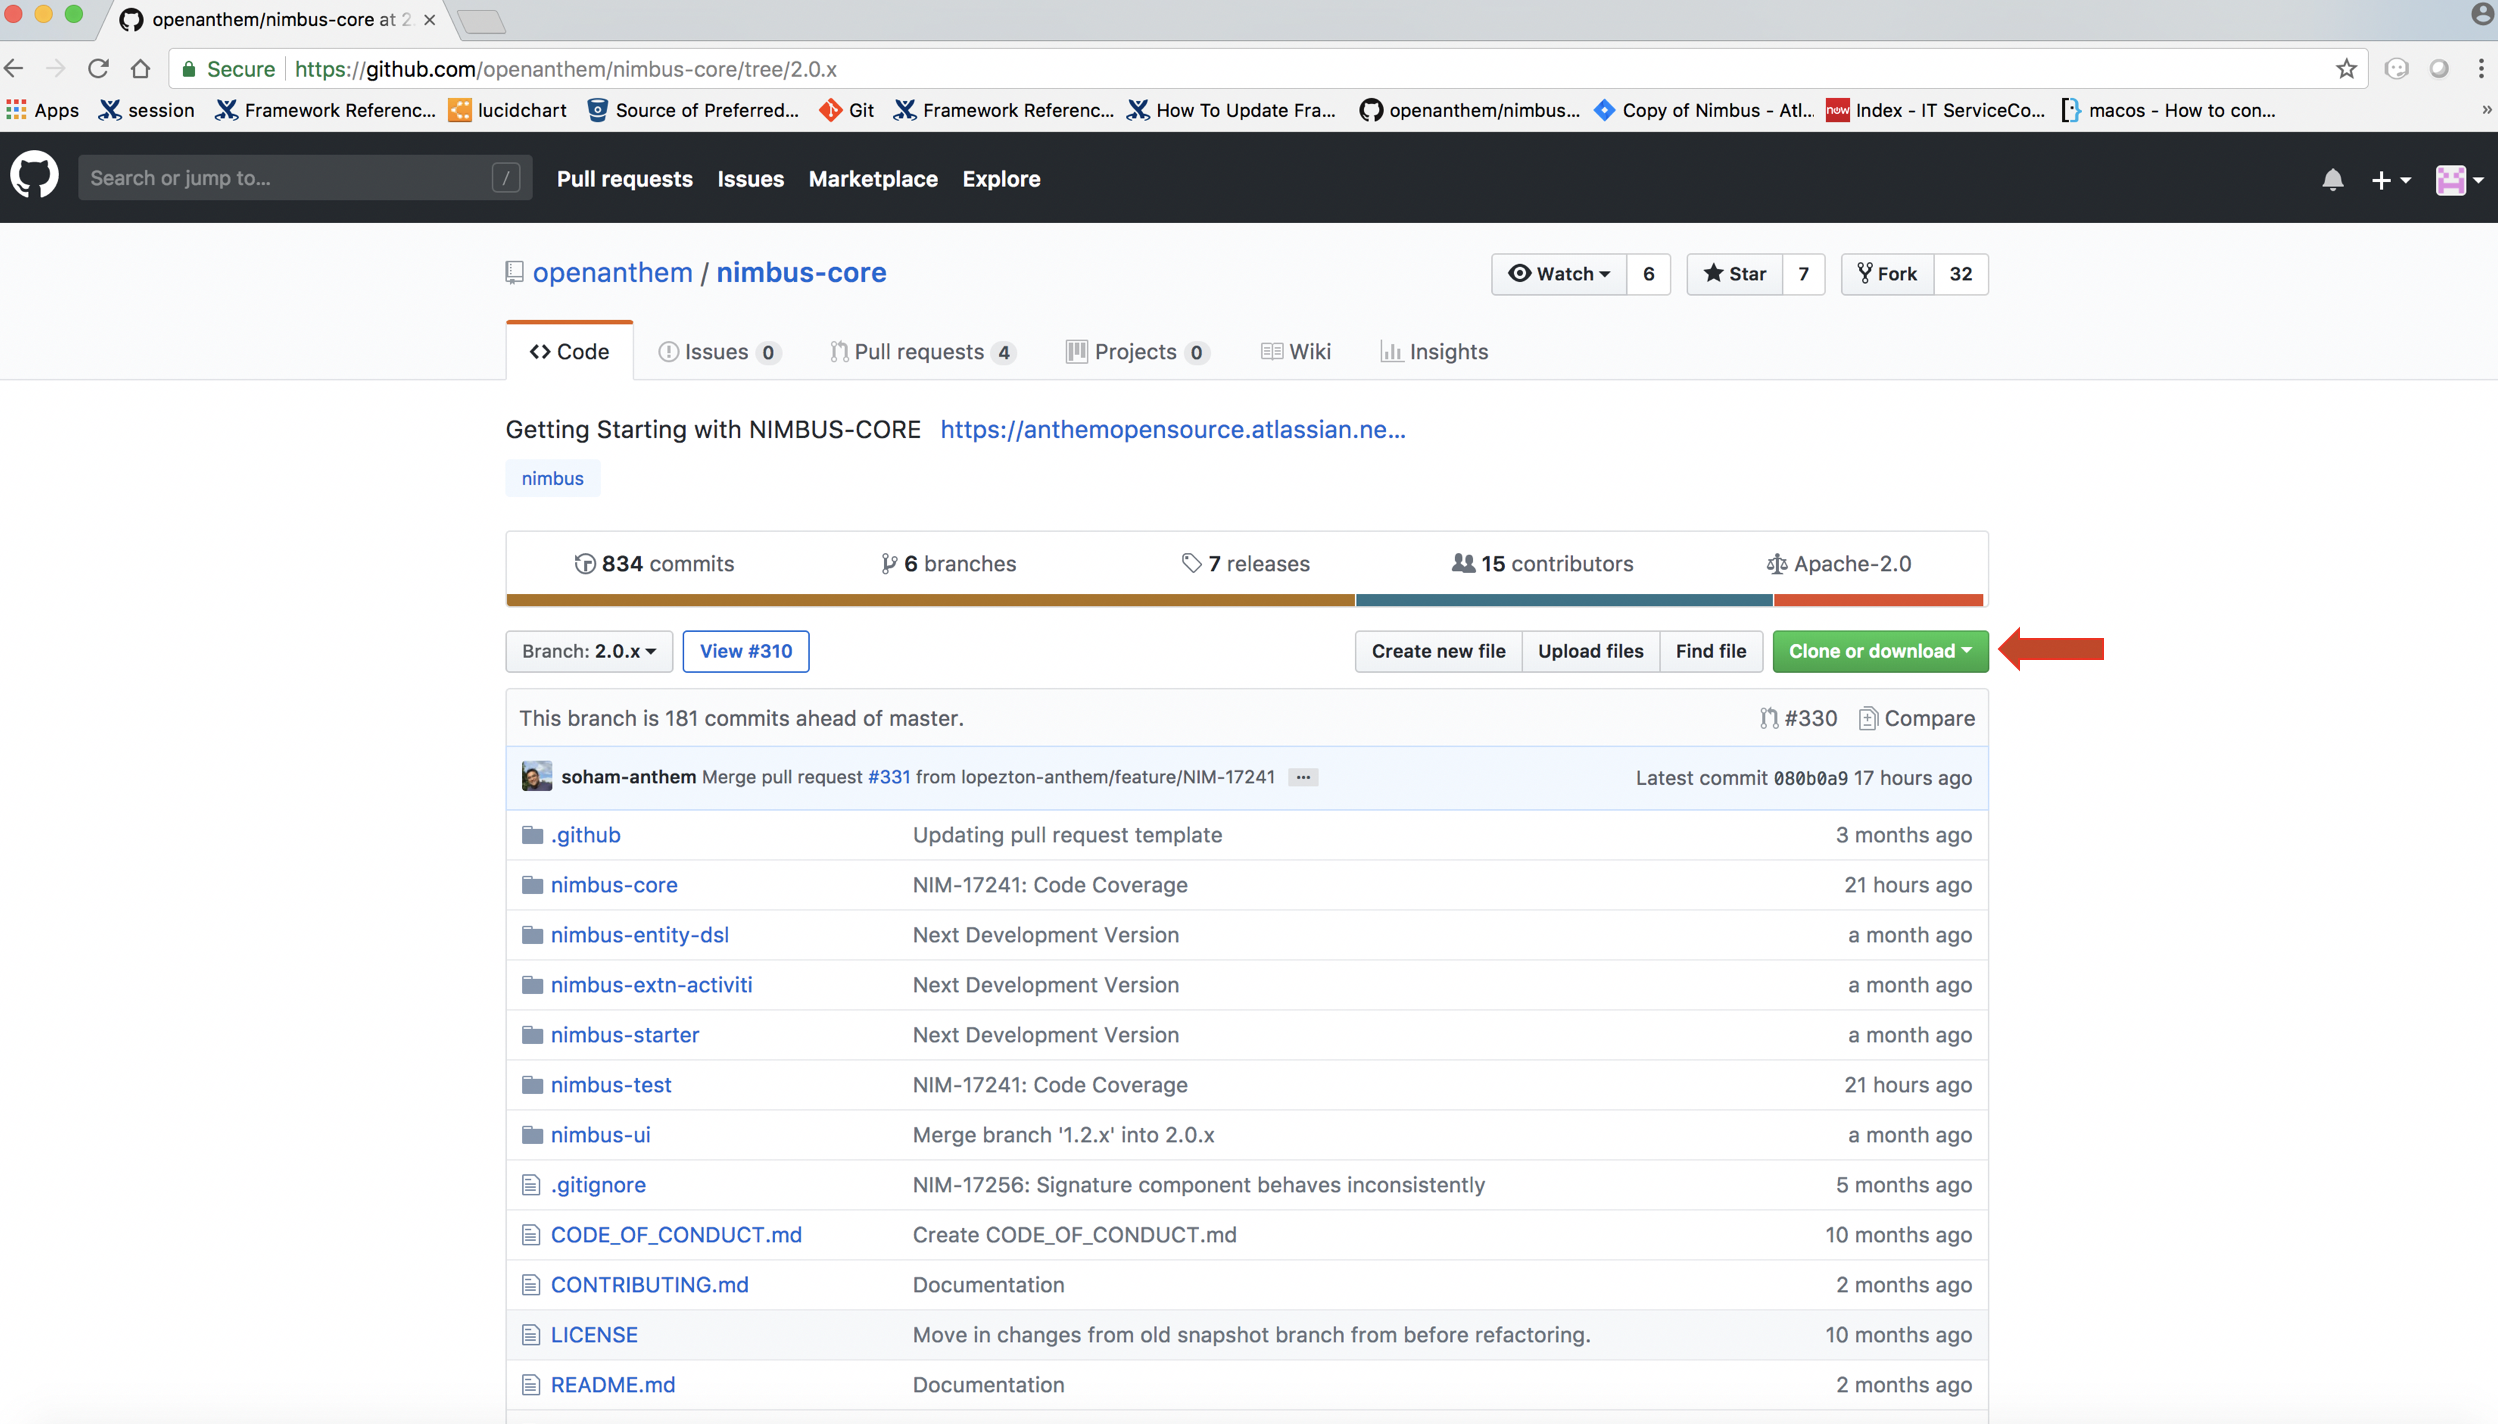Viewport: 2498px width, 1424px height.
Task: View the 6 branches list
Action: 948,563
